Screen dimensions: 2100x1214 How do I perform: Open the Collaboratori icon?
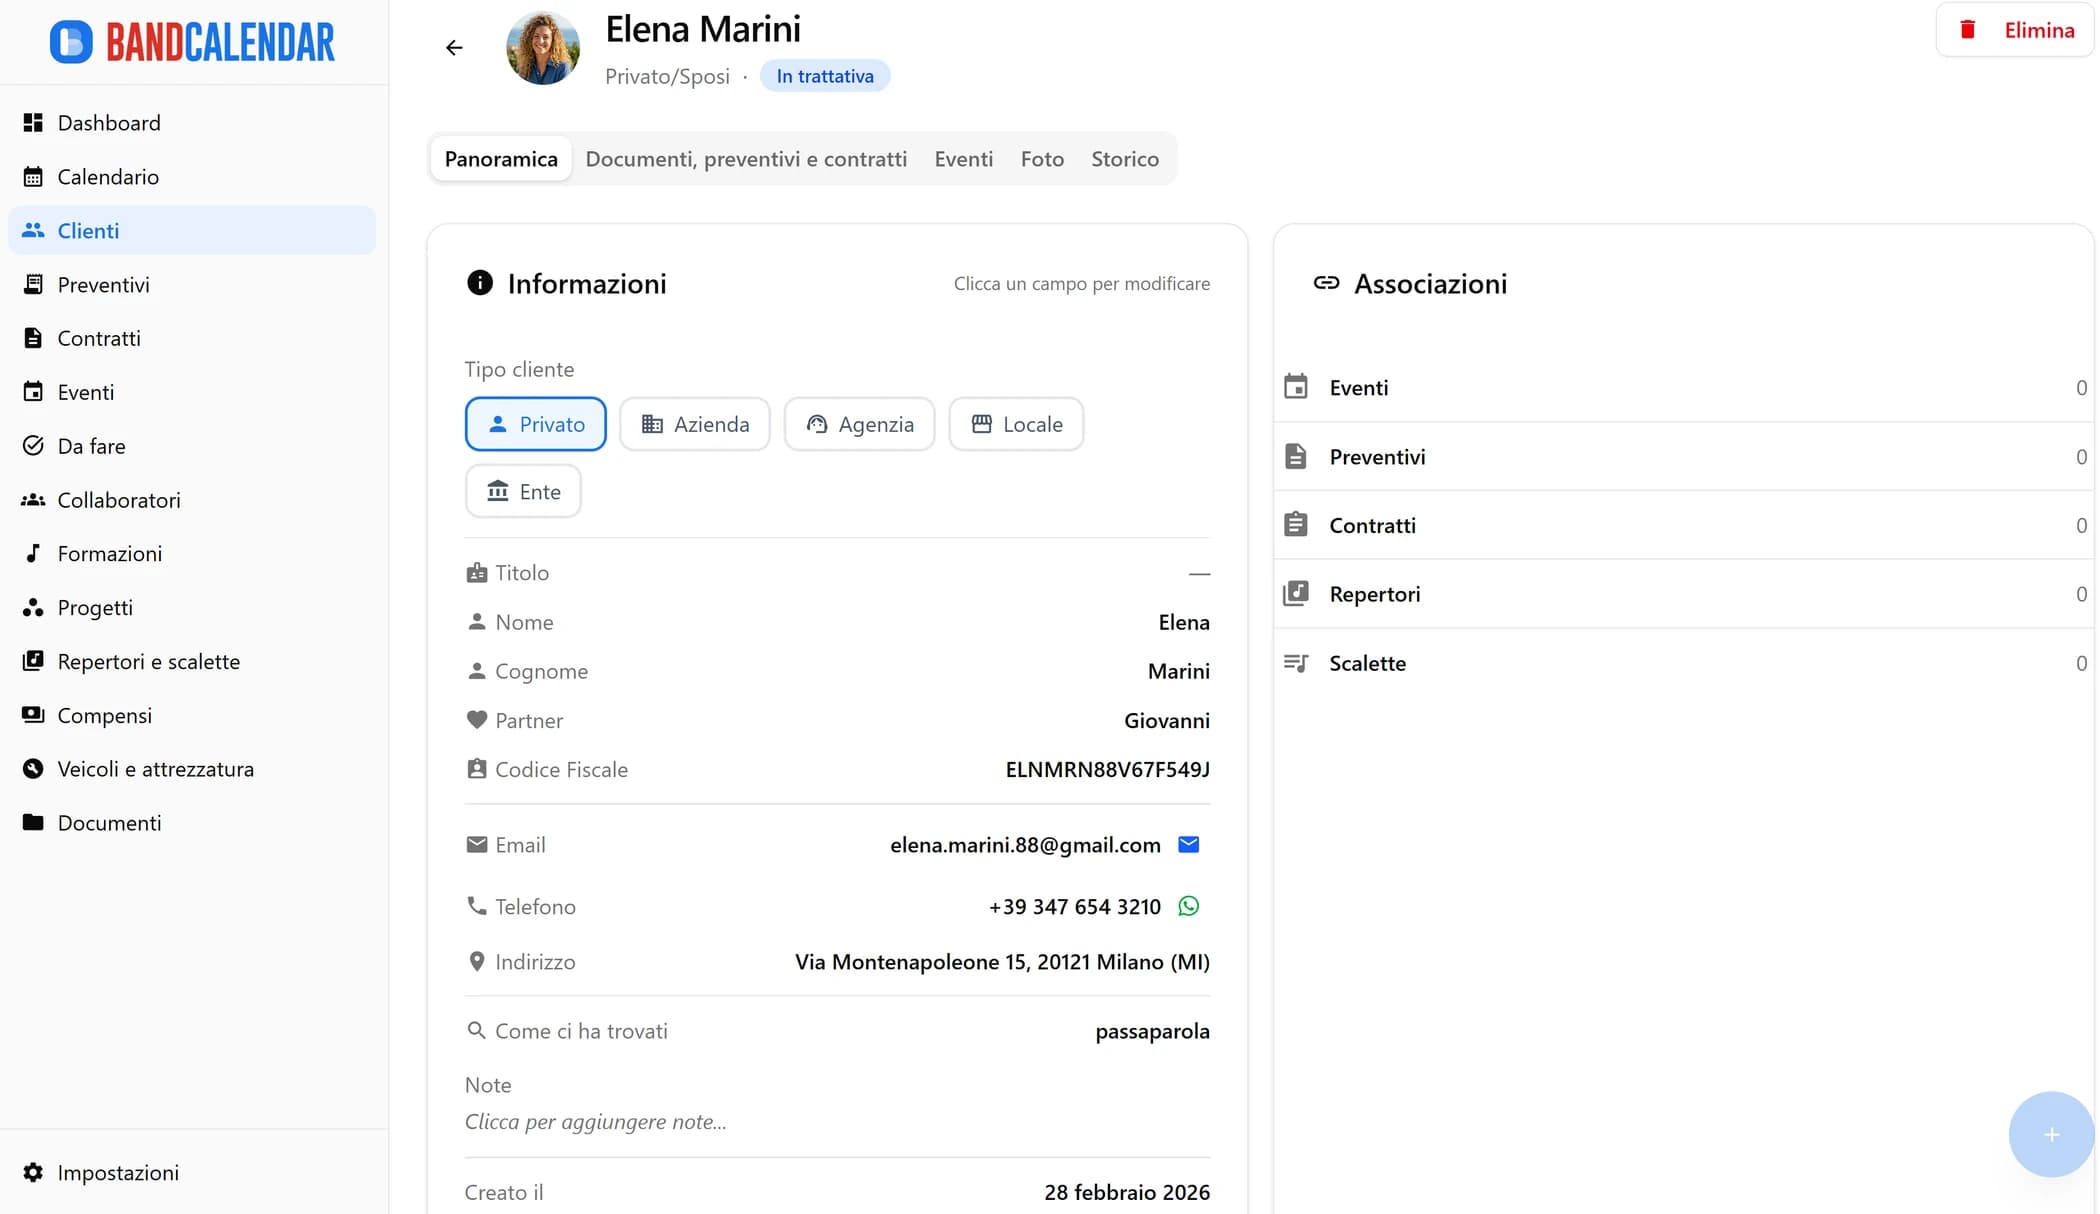tap(33, 499)
